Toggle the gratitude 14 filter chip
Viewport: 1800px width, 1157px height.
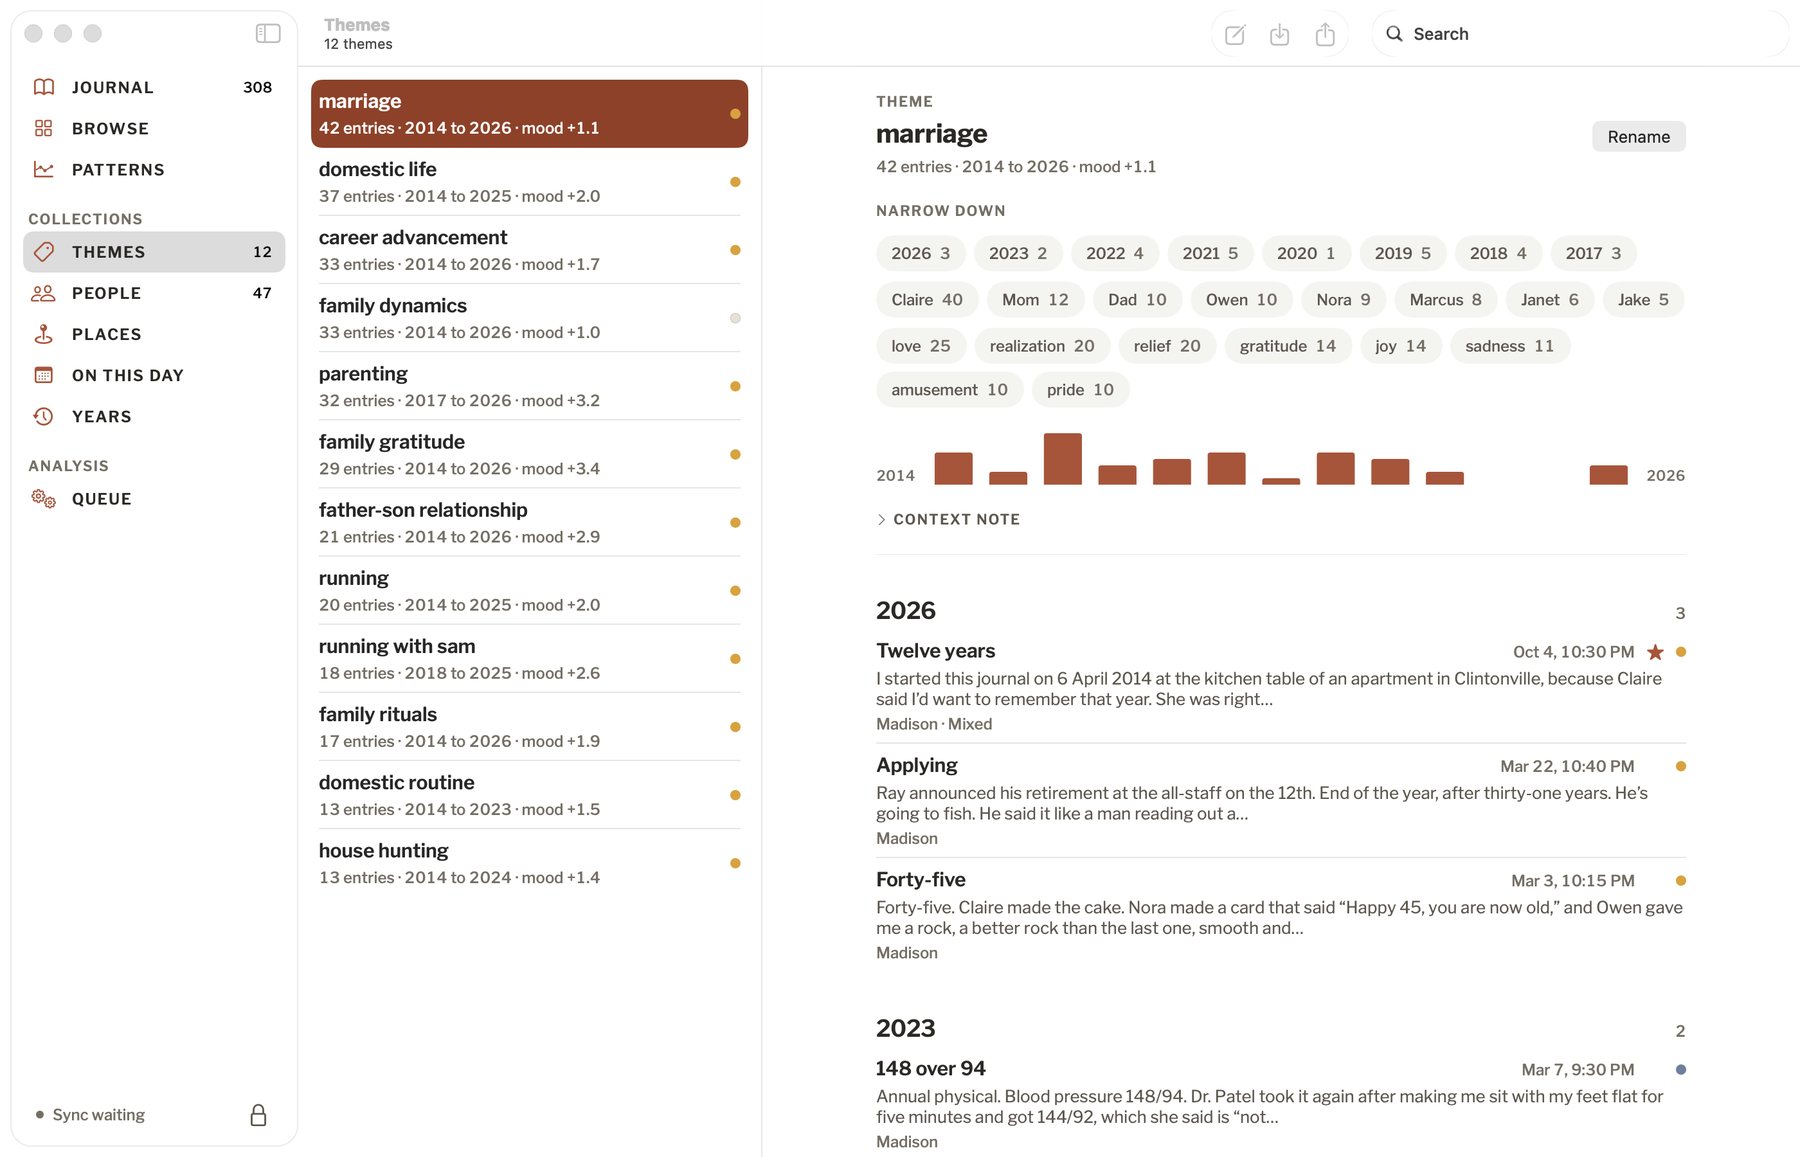click(1288, 346)
